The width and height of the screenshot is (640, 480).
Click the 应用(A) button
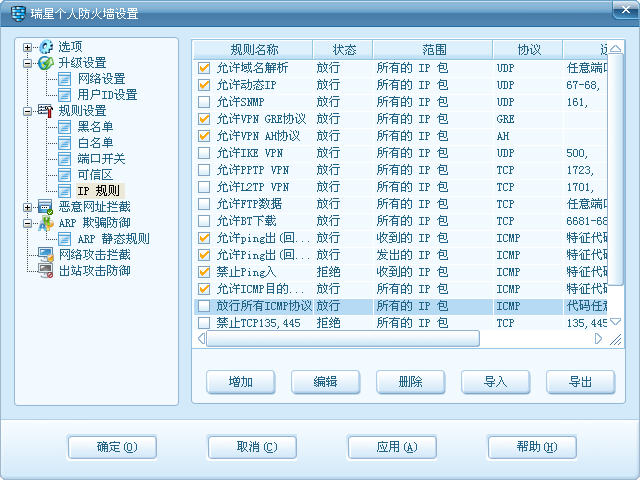click(392, 447)
